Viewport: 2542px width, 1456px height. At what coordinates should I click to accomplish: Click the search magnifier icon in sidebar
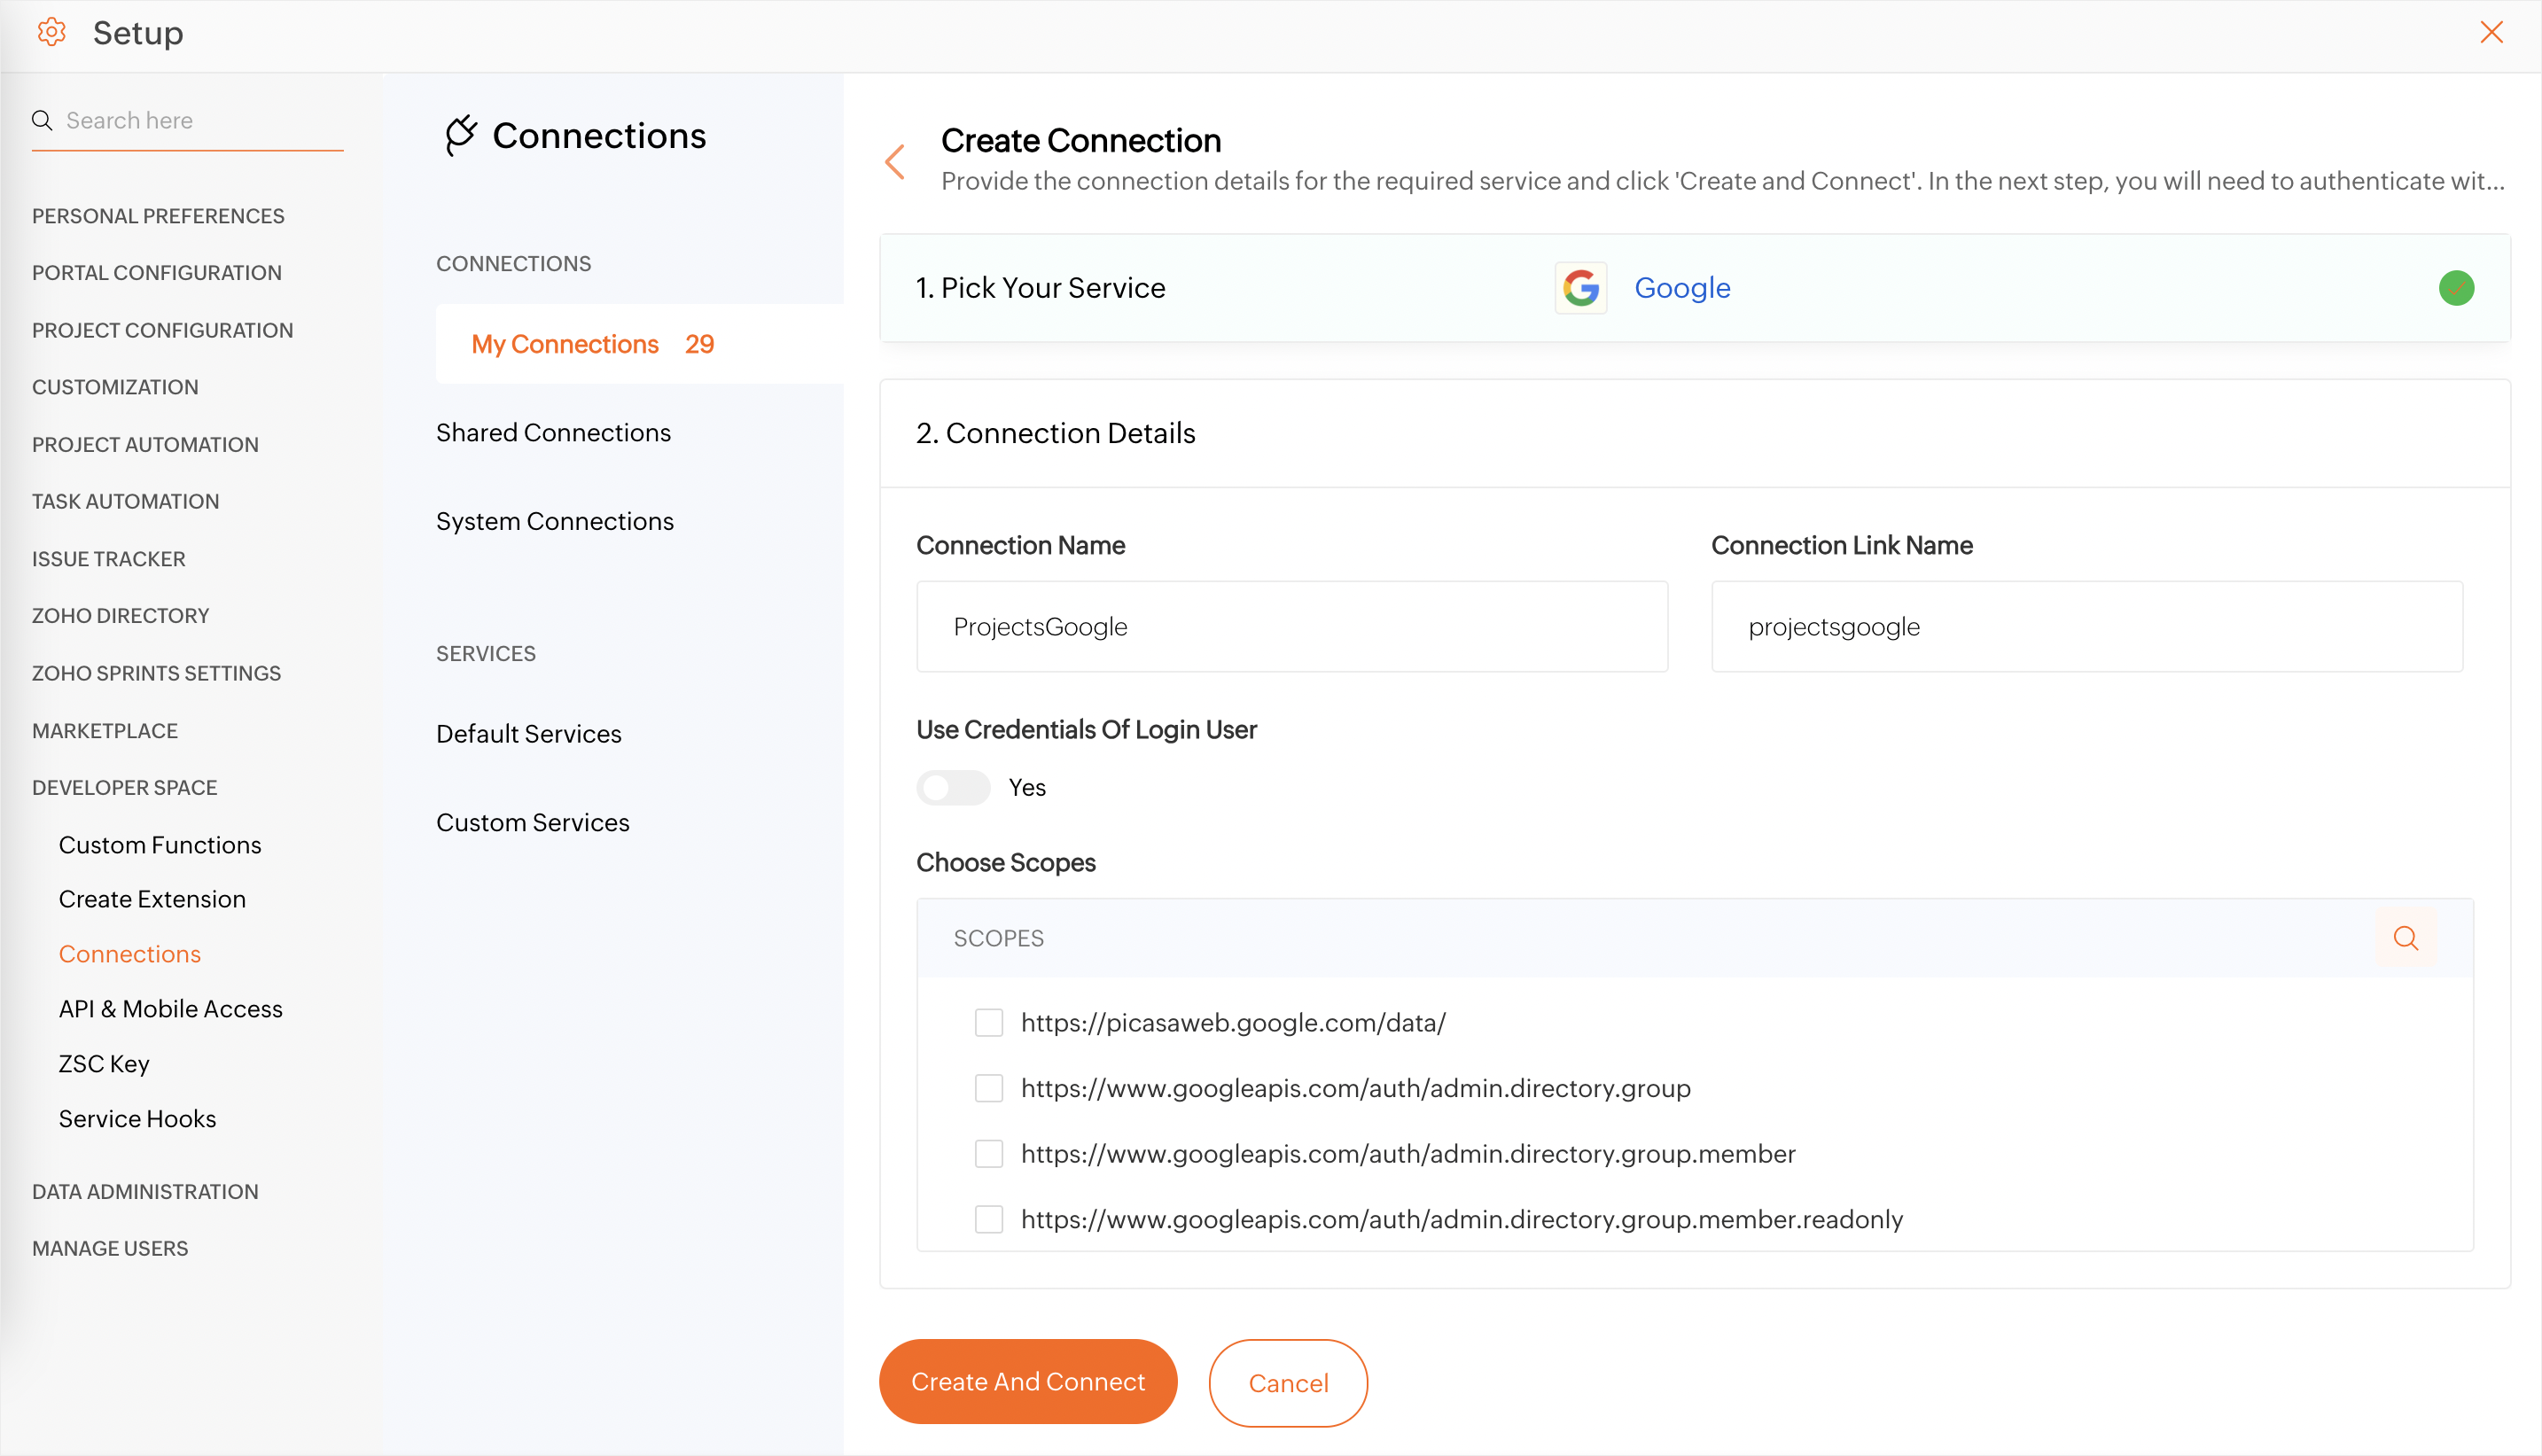point(42,120)
